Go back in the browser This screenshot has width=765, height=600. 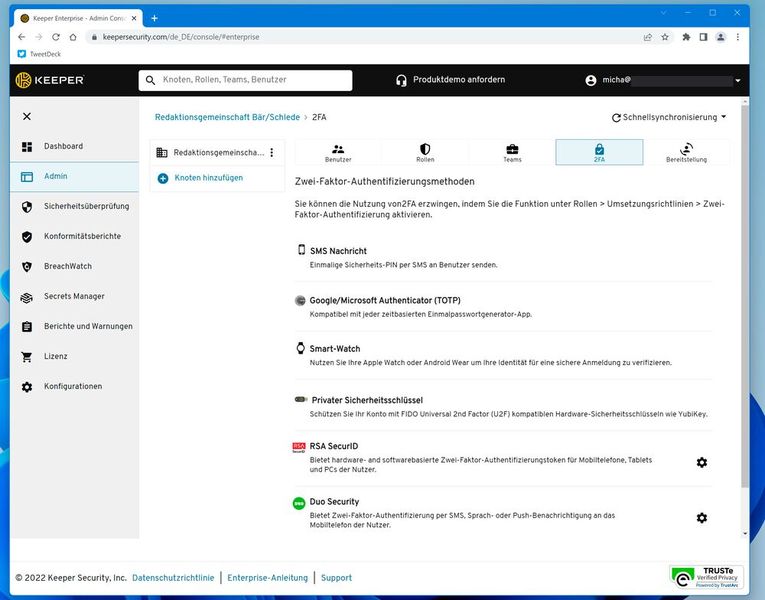click(x=21, y=37)
